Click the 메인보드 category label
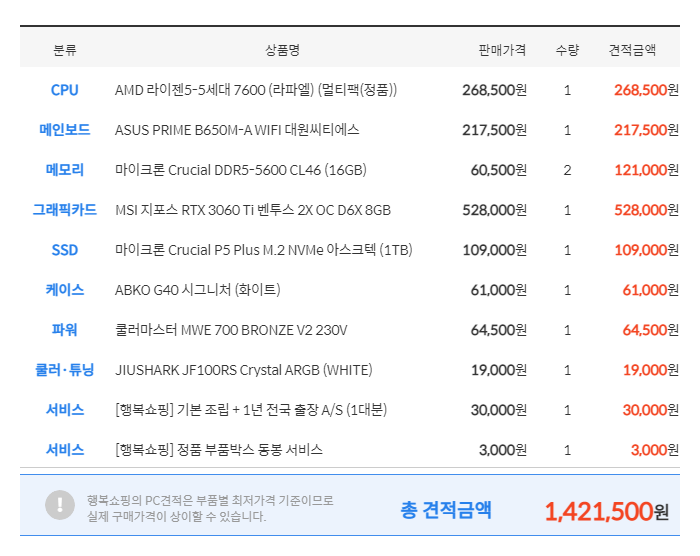The height and width of the screenshot is (556, 700). 65,130
